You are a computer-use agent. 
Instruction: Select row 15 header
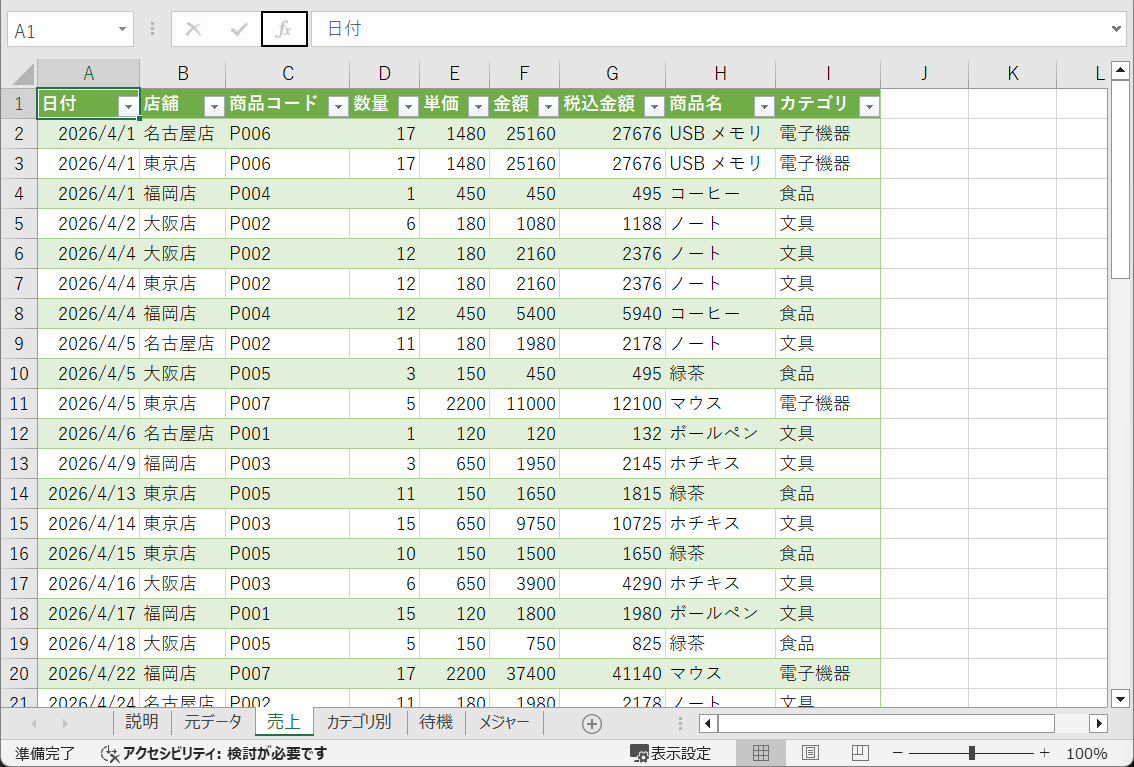pos(19,523)
